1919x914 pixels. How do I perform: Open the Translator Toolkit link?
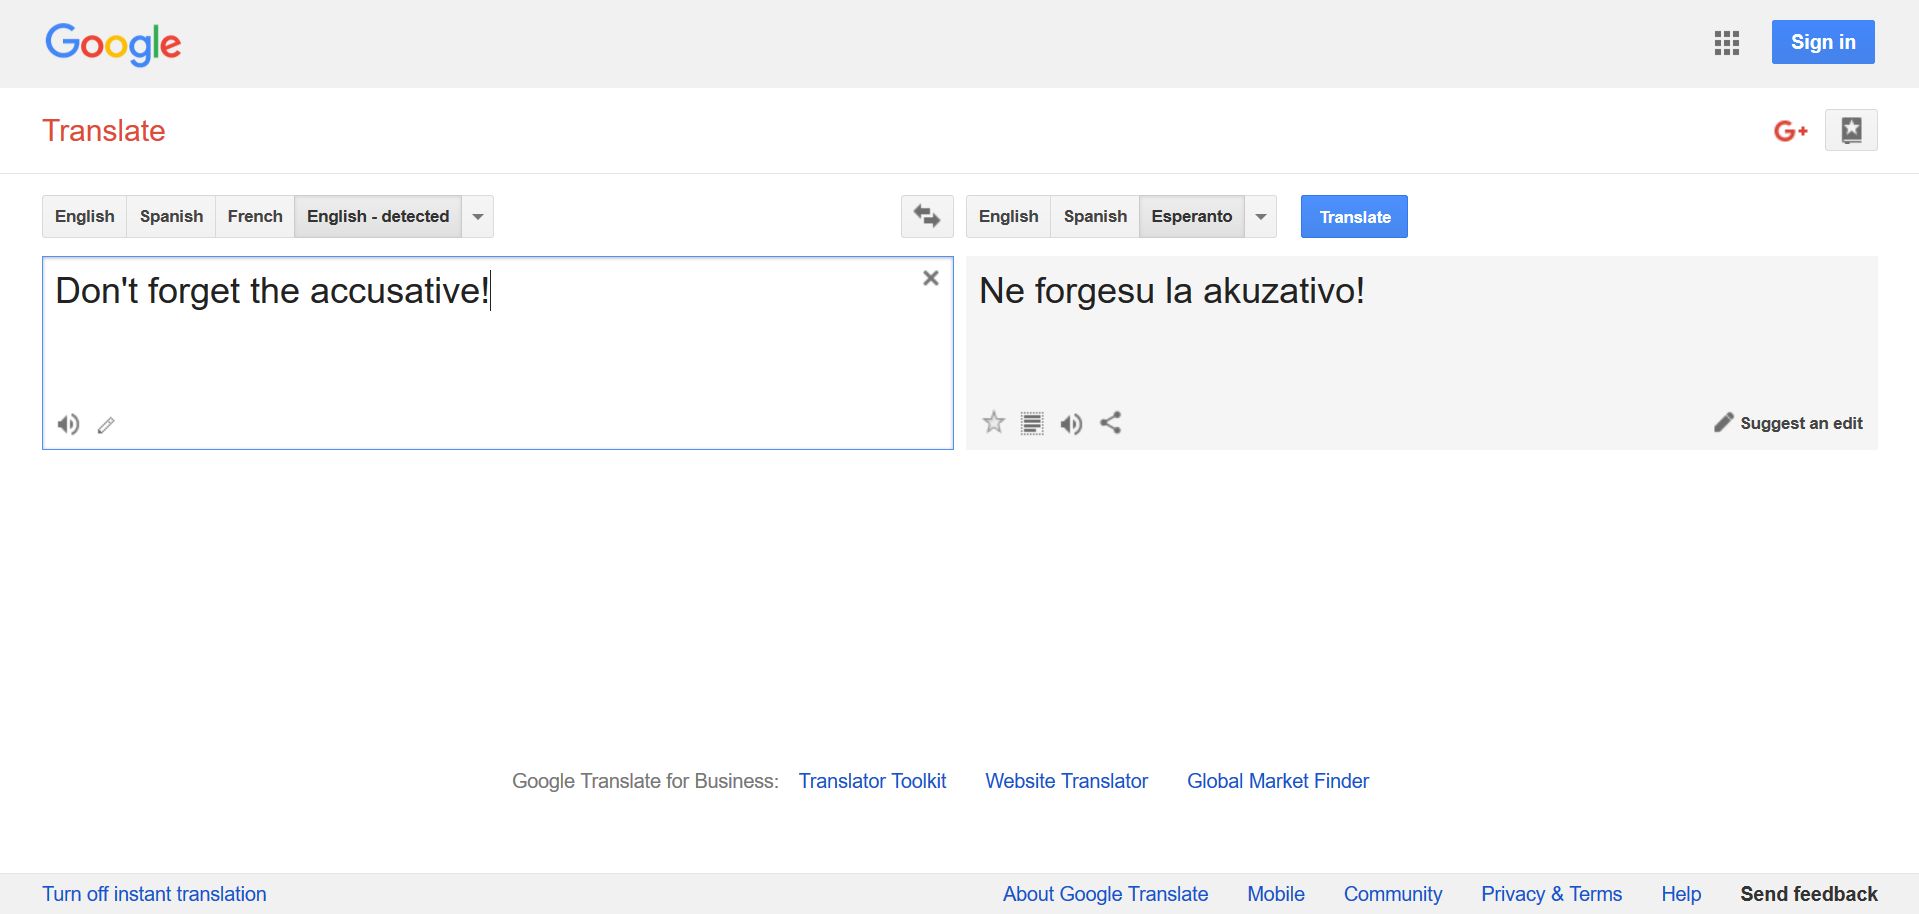pos(871,781)
